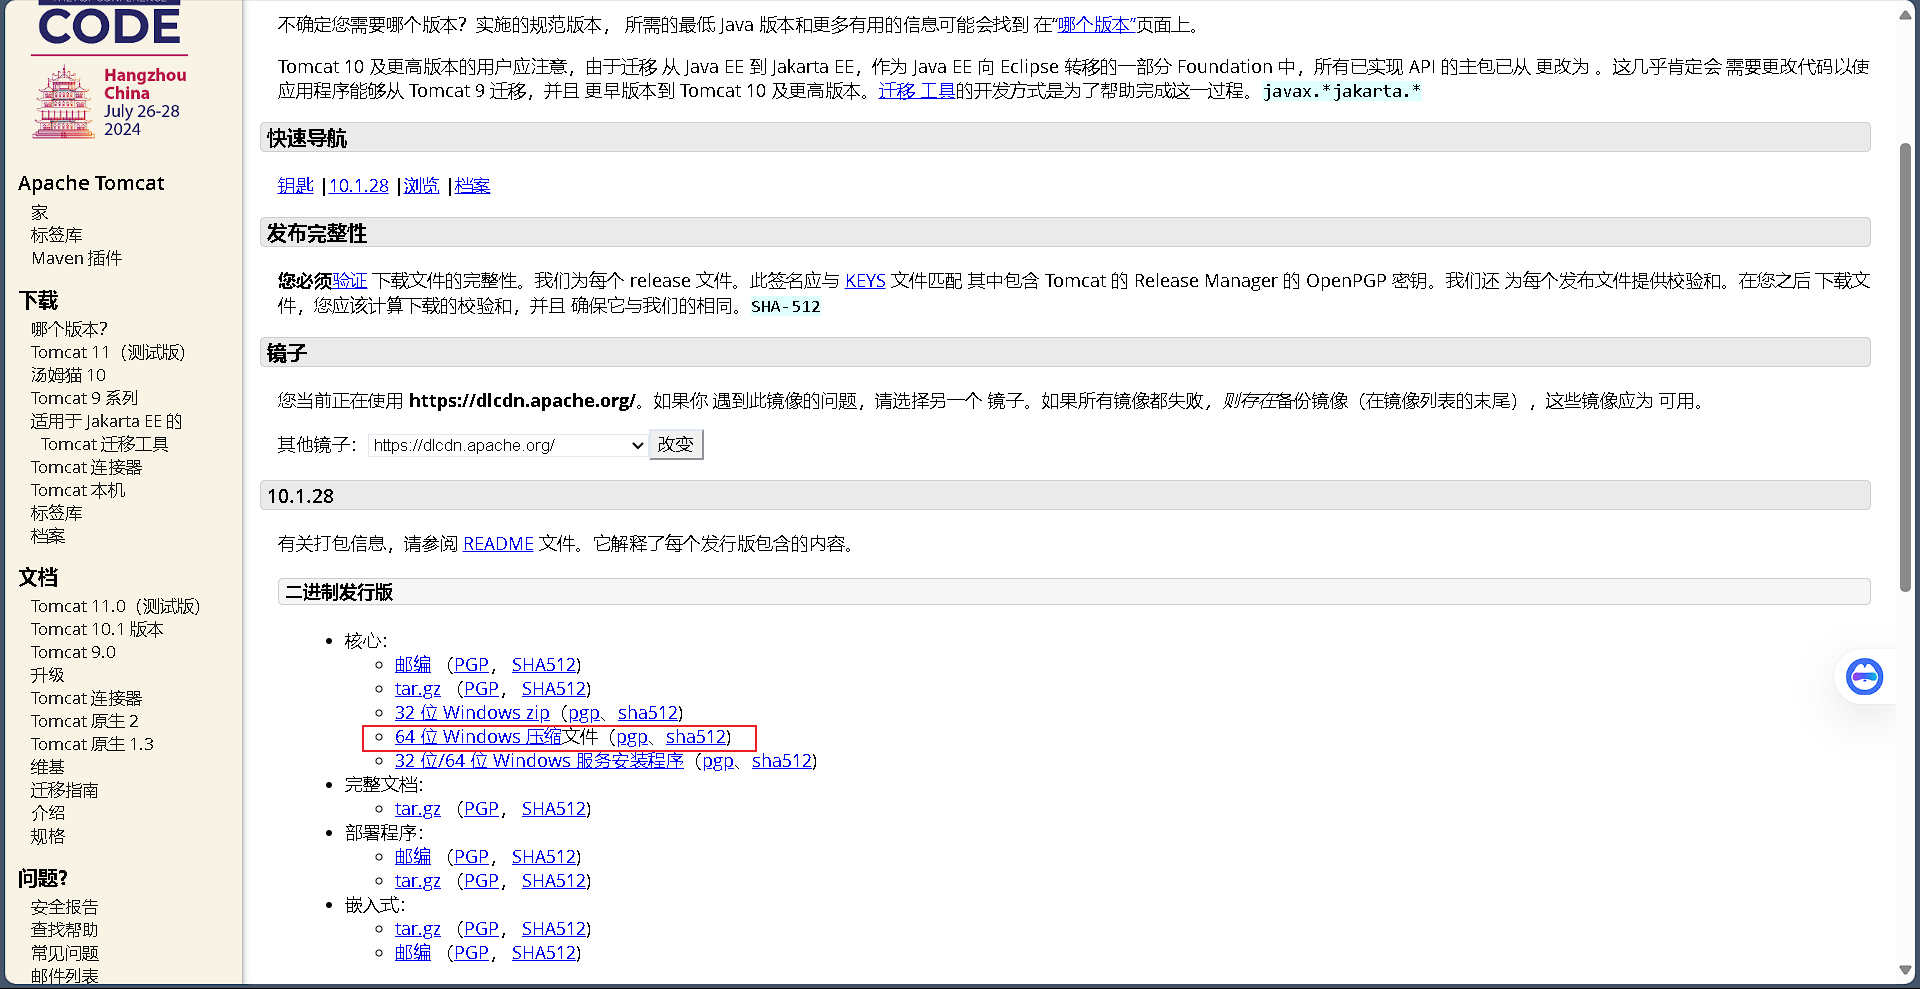Open 介绍 in the sidebar
Viewport: 1920px width, 989px height.
pyautogui.click(x=48, y=814)
